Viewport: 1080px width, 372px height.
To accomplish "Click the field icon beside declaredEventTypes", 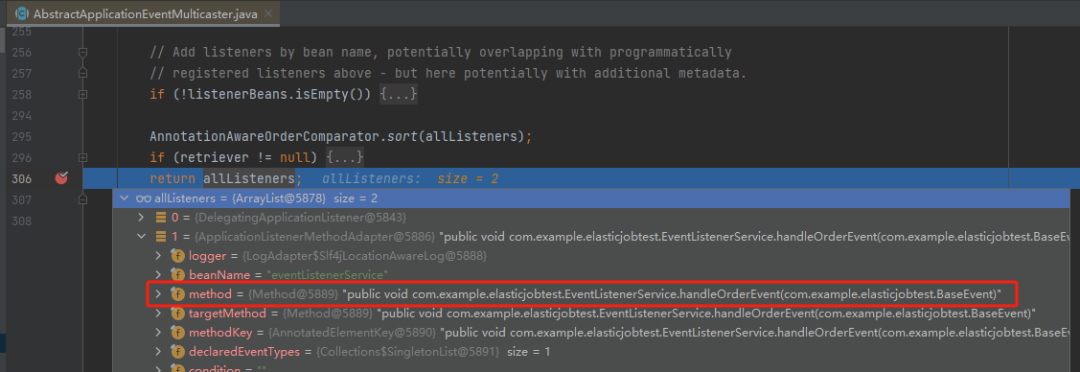I will pyautogui.click(x=177, y=352).
